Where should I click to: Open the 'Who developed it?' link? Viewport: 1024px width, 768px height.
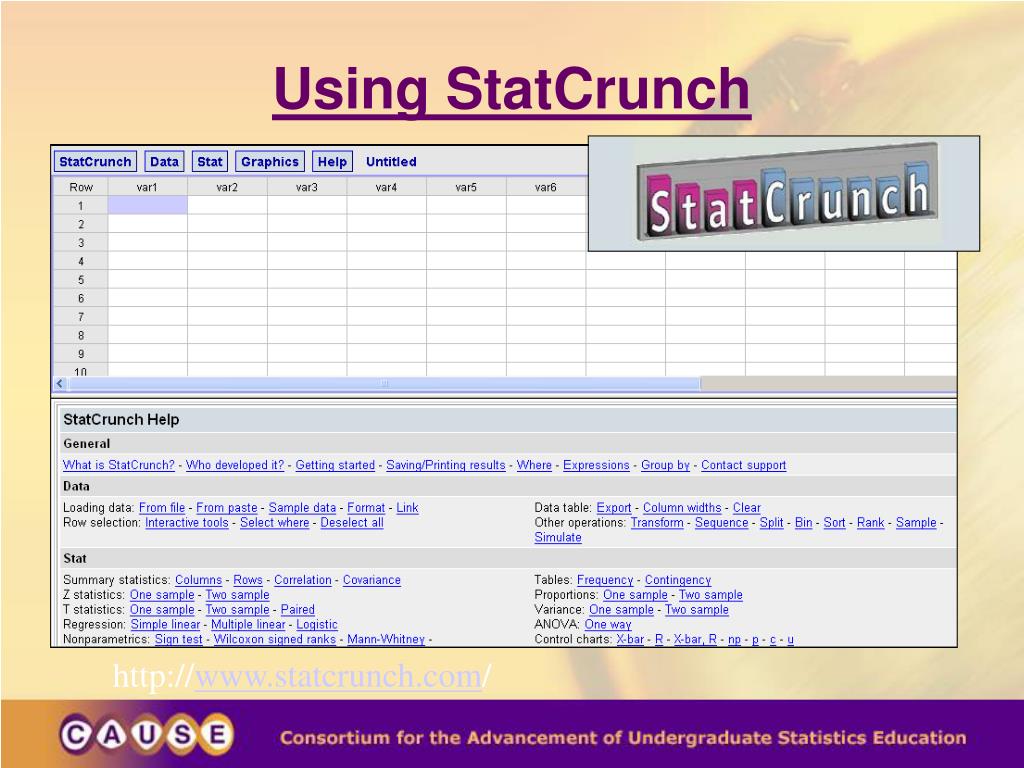(x=235, y=465)
